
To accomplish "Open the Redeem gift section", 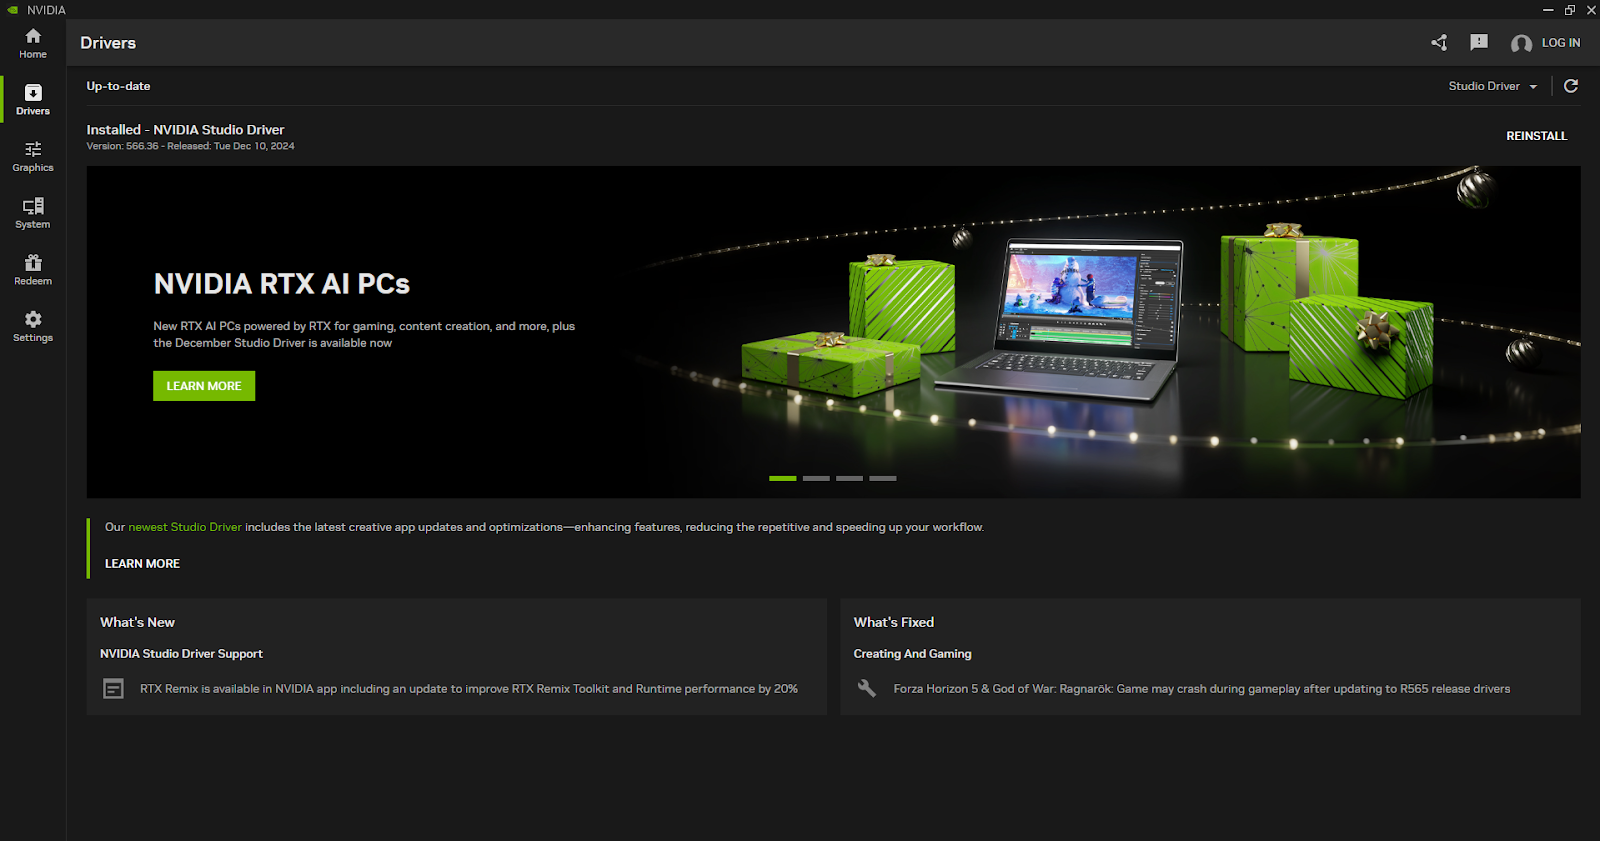I will click(33, 270).
